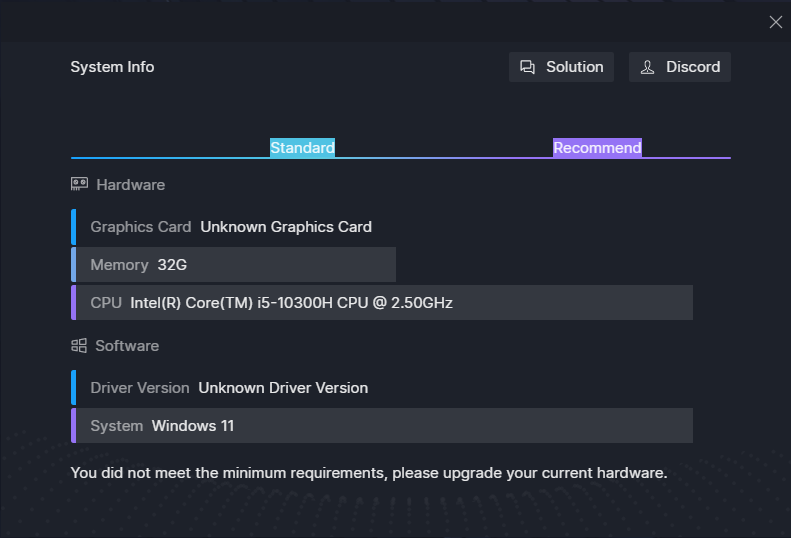The image size is (791, 538).
Task: Select the System Windows 11 row
Action: tap(382, 426)
